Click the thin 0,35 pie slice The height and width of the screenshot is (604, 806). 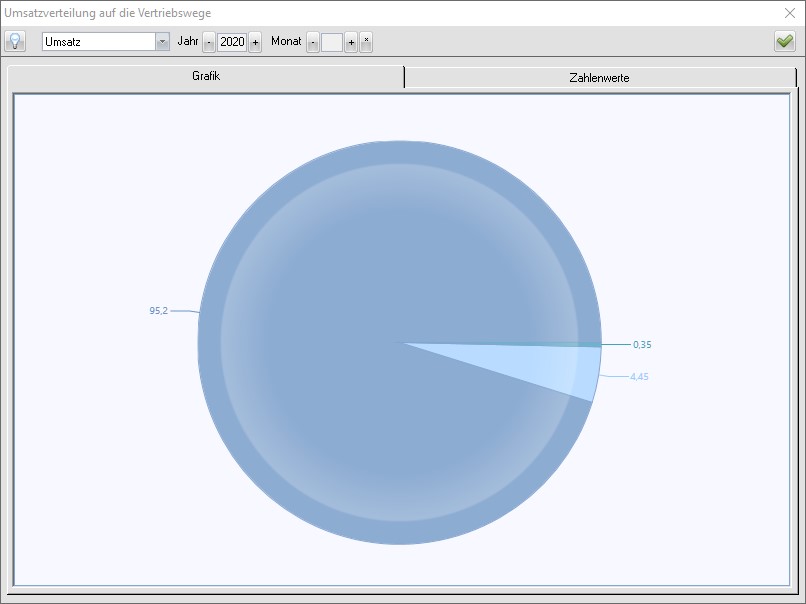pyautogui.click(x=585, y=345)
